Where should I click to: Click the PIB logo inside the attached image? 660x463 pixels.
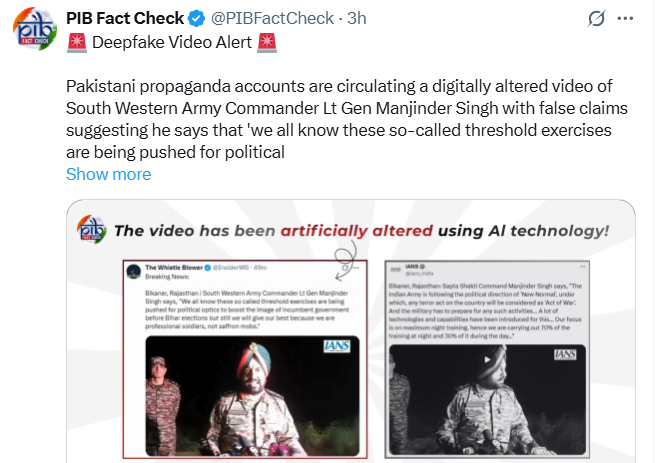[x=92, y=231]
